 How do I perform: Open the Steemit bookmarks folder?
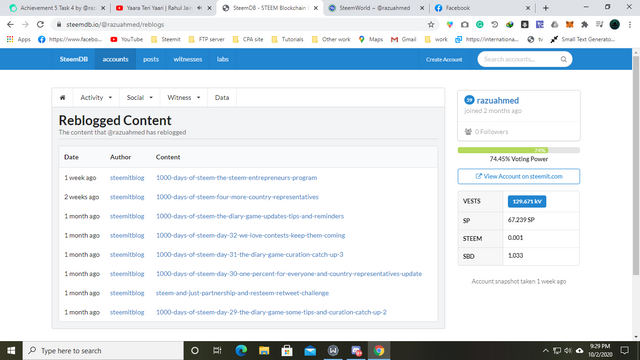(x=166, y=39)
